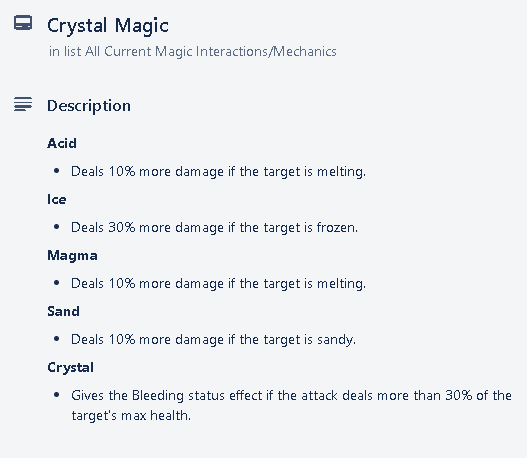Screen dimensions: 527x458
Task: Click the words "in list" before the link
Action: coord(65,52)
